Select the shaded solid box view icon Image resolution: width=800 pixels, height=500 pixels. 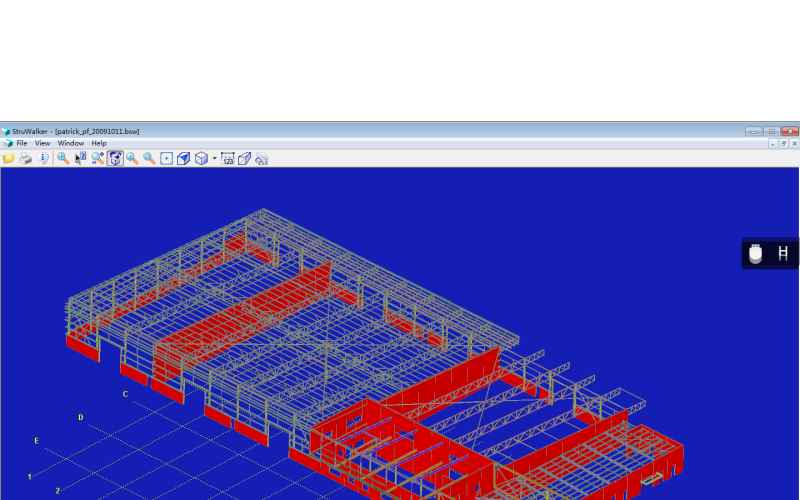(184, 158)
